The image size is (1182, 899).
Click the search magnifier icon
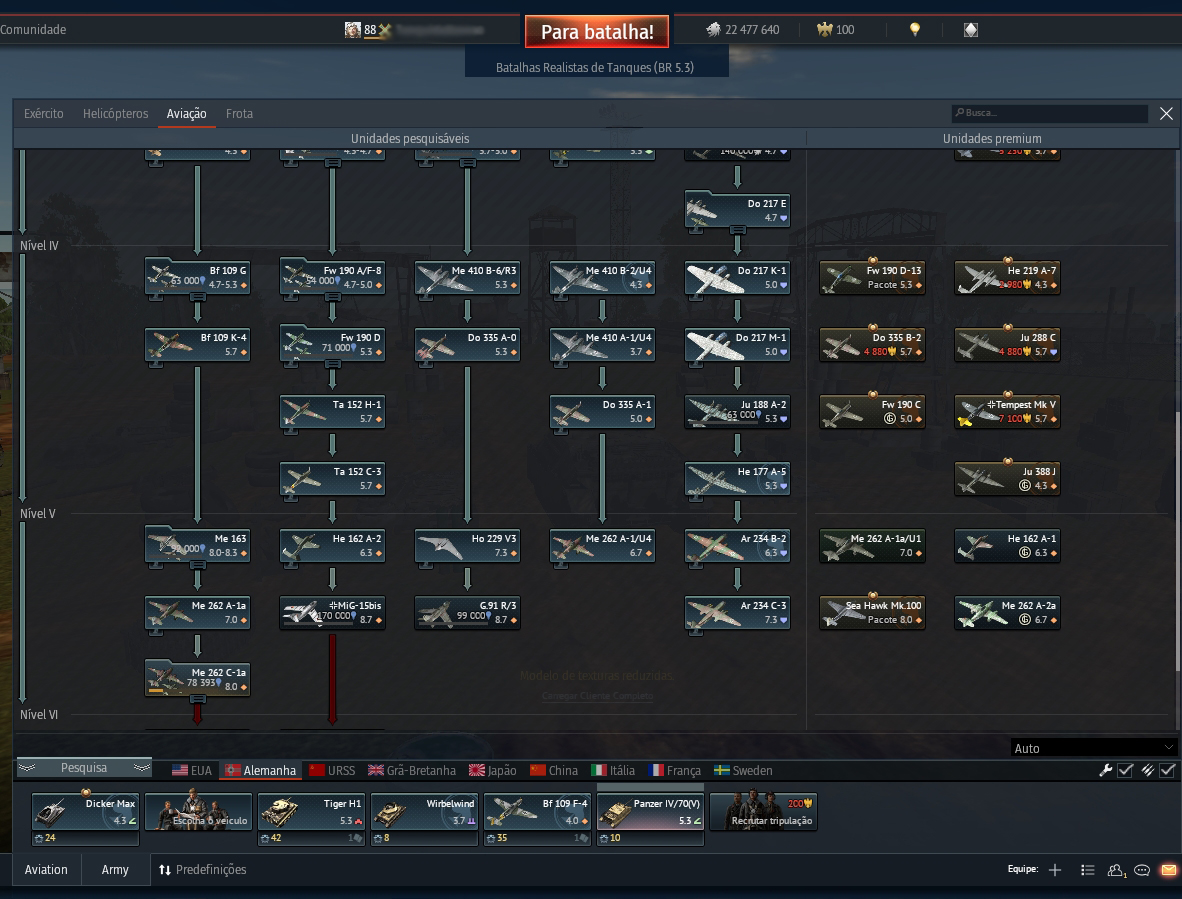coord(960,113)
